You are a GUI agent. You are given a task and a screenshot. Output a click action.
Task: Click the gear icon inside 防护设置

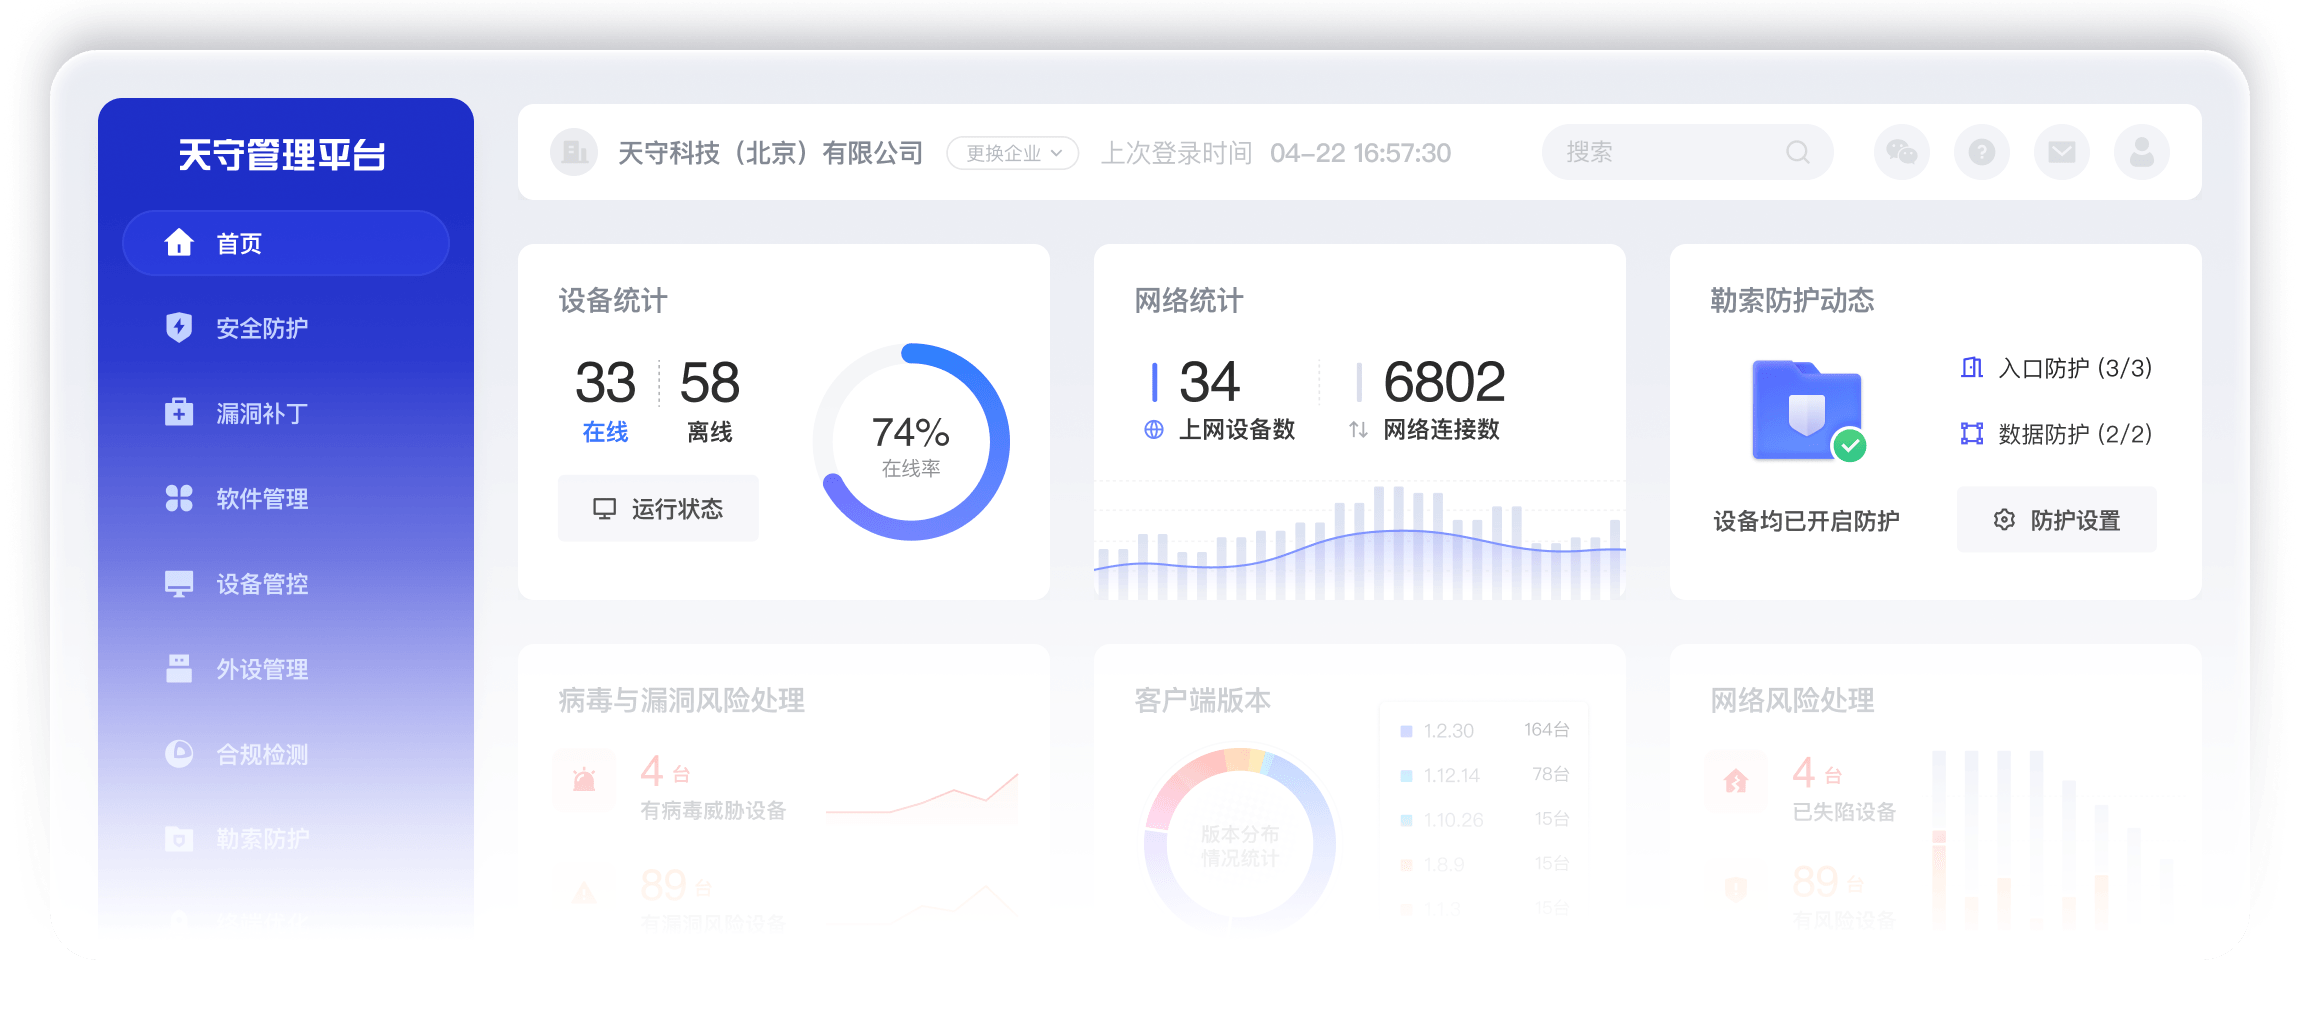click(2004, 520)
